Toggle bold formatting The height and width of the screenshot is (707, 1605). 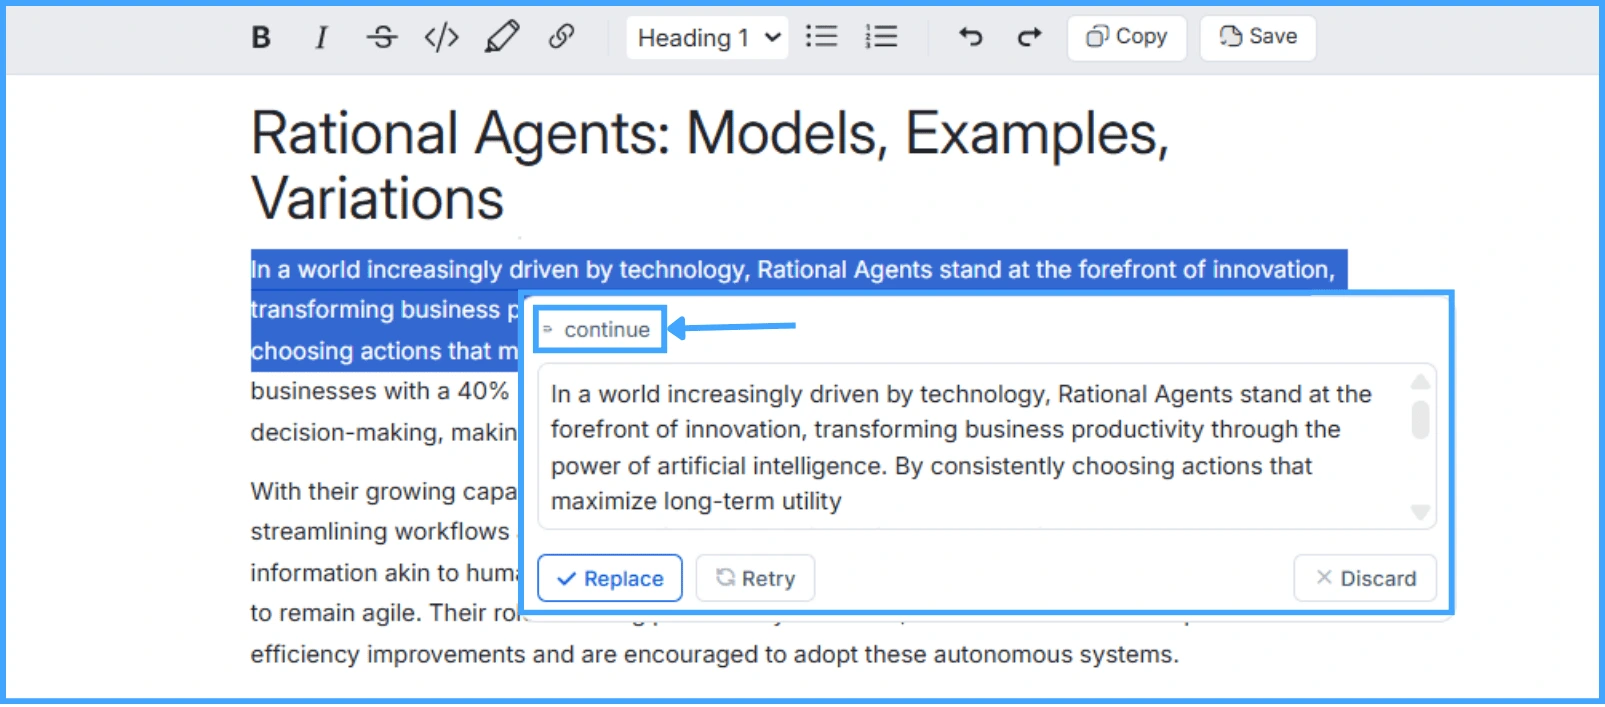click(261, 38)
